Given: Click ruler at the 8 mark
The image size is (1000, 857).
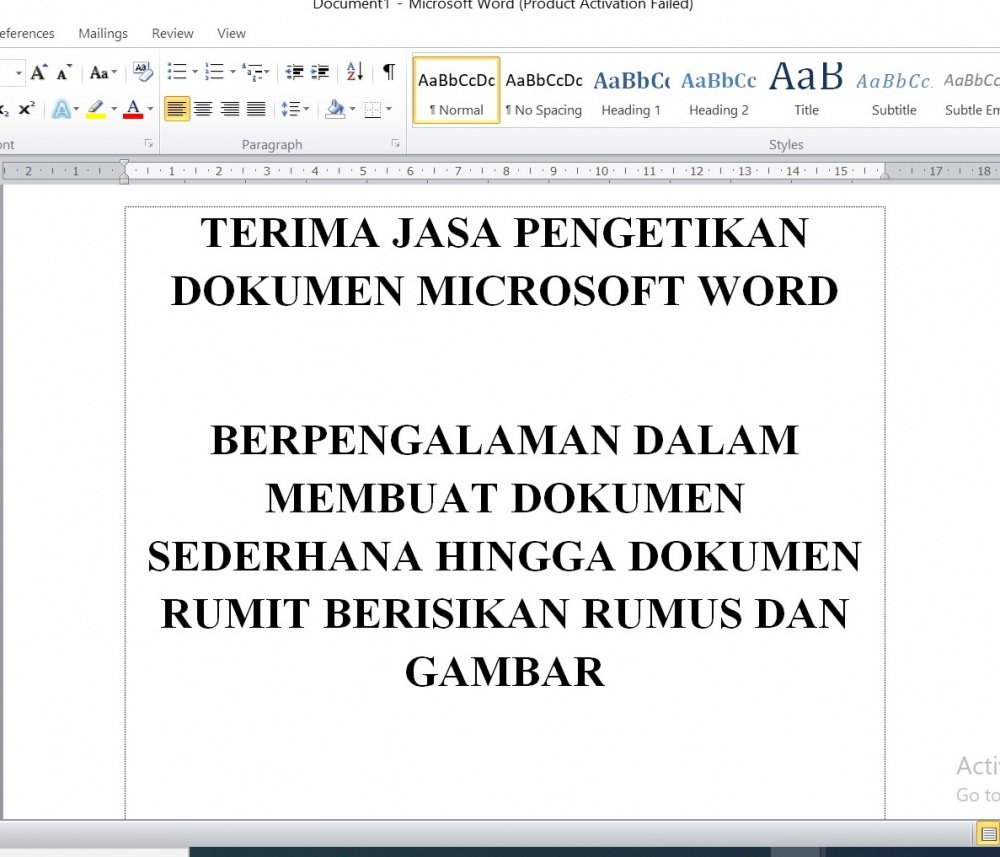Looking at the screenshot, I should (506, 171).
